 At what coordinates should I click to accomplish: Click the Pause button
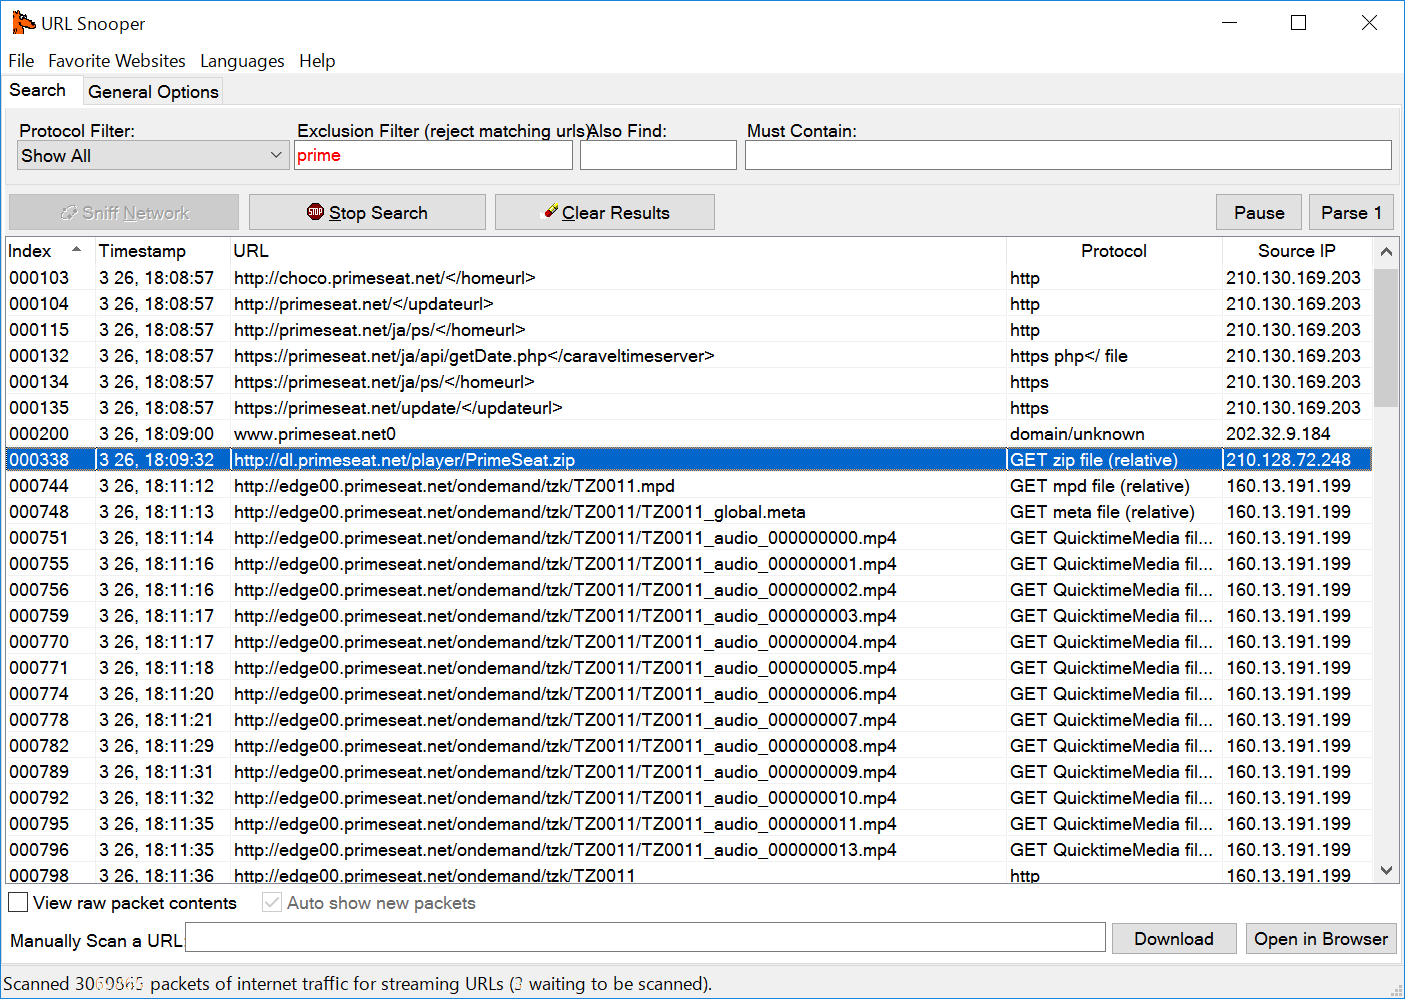(1259, 212)
